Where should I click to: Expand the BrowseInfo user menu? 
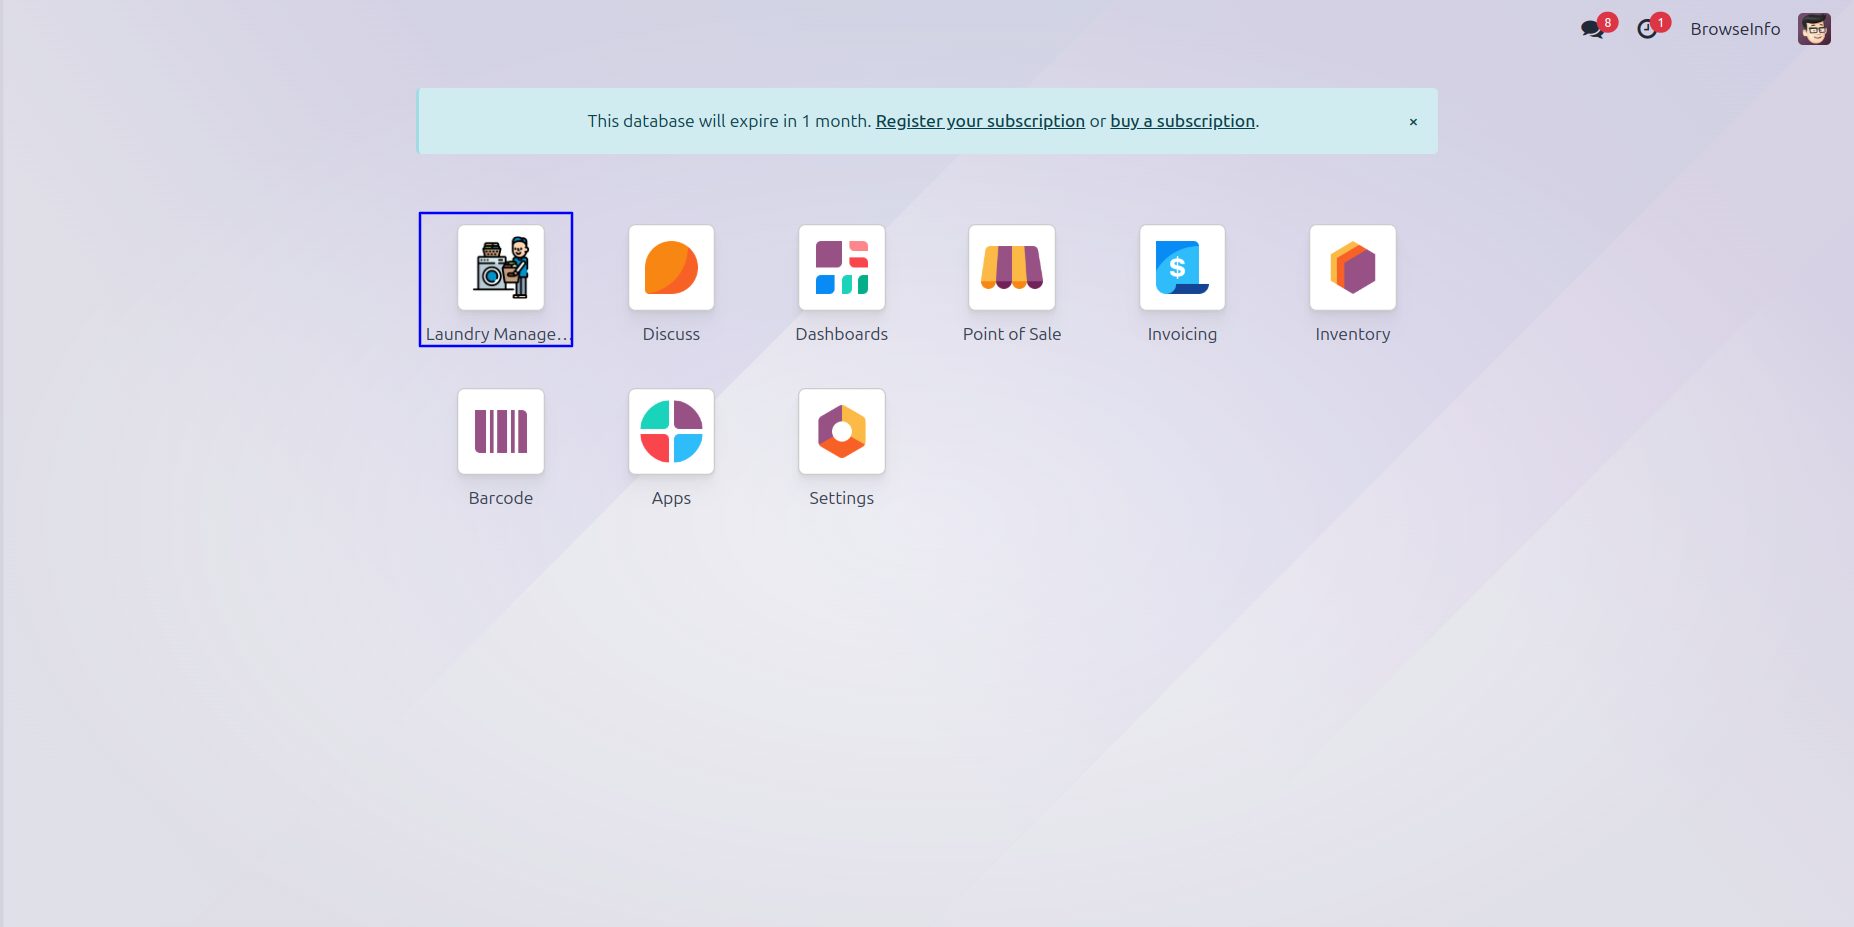[1735, 29]
